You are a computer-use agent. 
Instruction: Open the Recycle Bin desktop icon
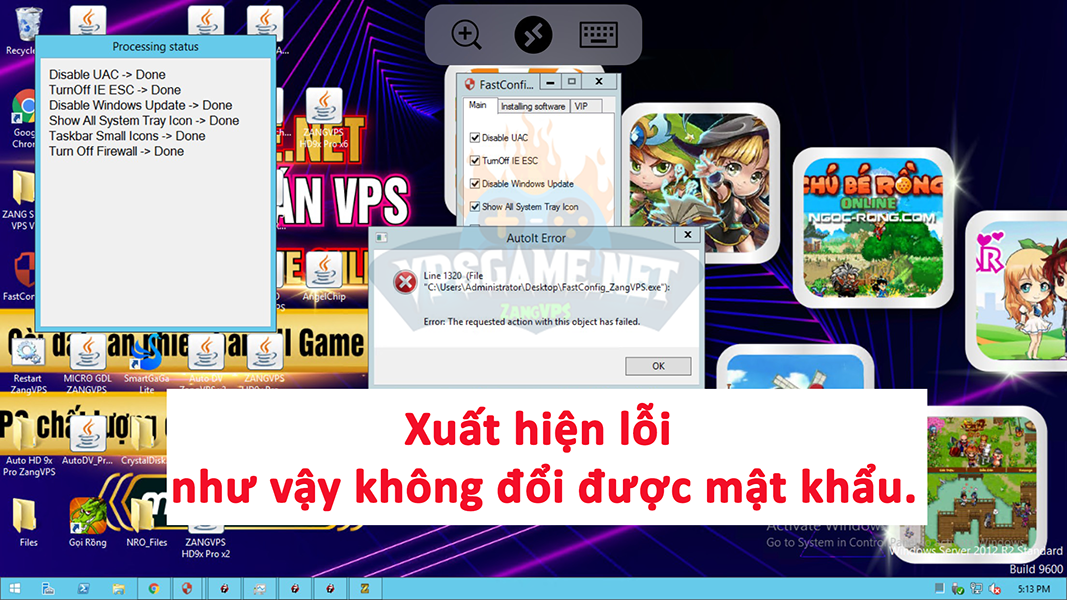click(x=28, y=24)
